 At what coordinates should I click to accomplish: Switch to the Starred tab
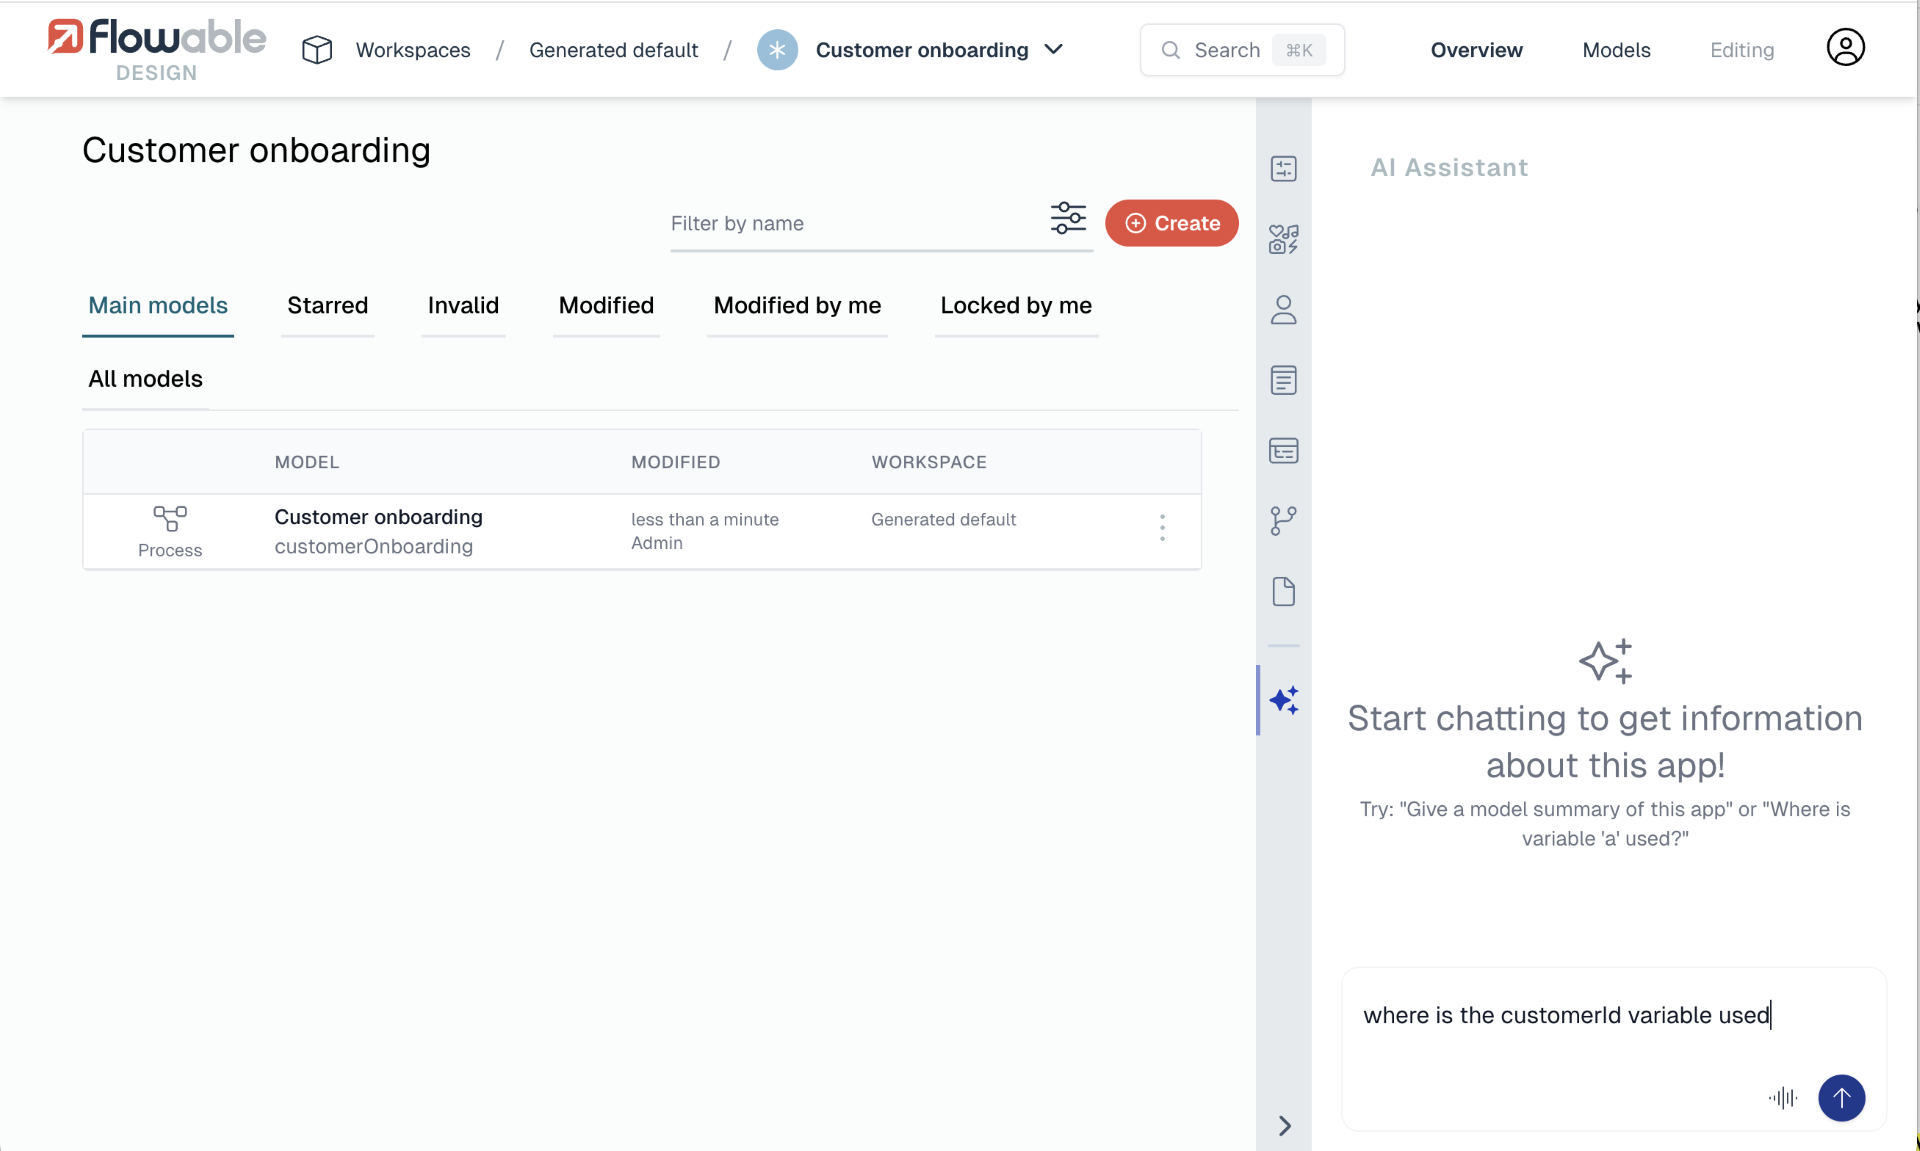coord(328,306)
